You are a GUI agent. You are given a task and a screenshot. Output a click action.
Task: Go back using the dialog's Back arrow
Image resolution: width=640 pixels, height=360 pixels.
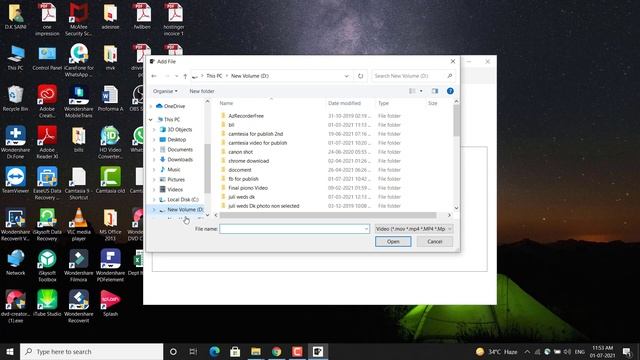pos(154,76)
